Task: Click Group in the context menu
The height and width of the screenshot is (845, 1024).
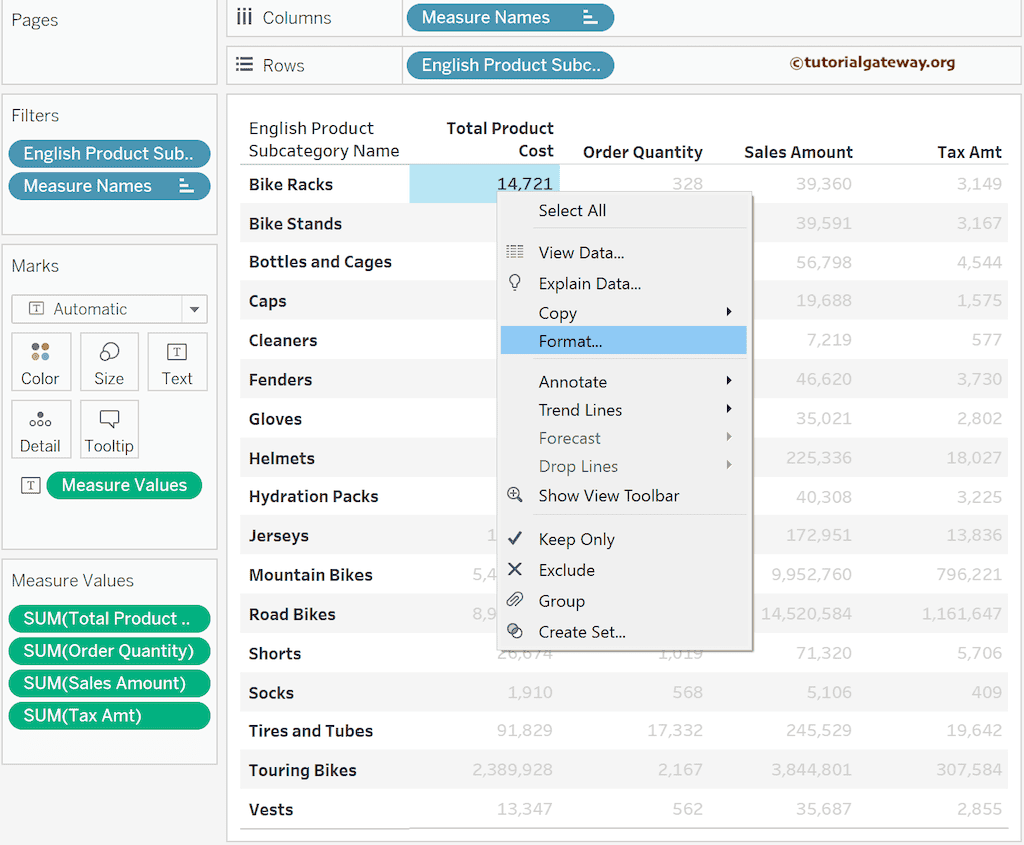Action: pyautogui.click(x=561, y=601)
